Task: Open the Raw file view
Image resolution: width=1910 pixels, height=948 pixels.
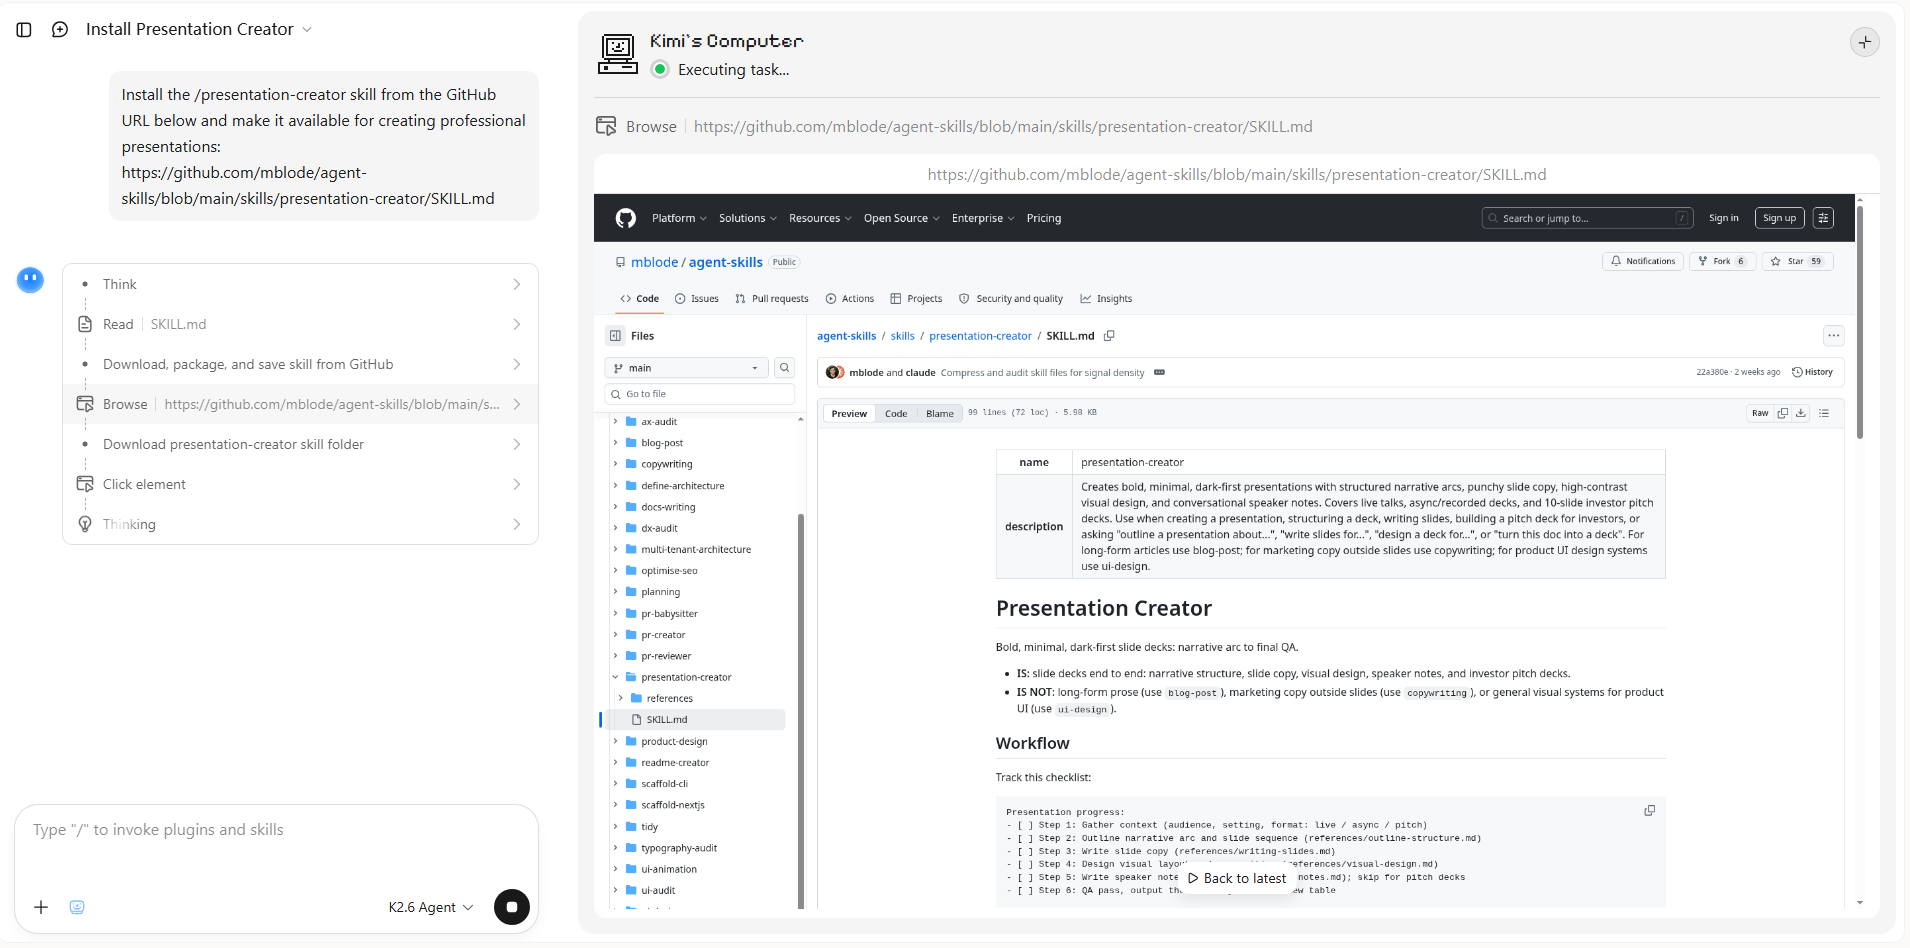Action: click(1760, 413)
